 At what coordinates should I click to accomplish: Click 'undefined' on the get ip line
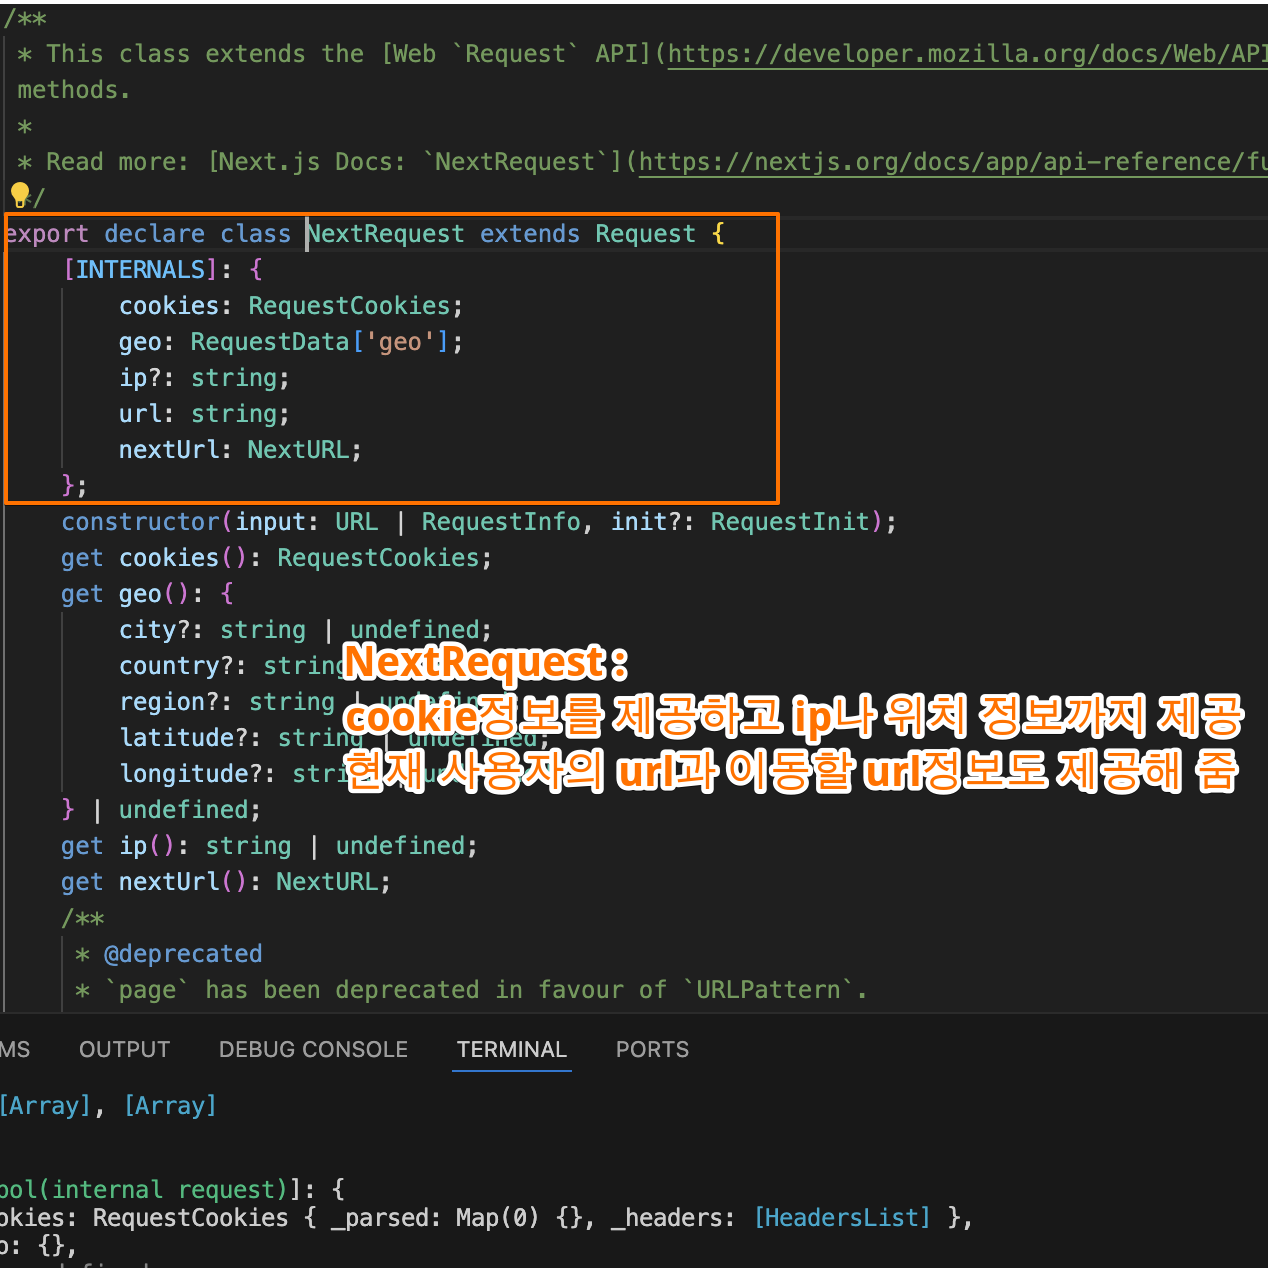400,846
